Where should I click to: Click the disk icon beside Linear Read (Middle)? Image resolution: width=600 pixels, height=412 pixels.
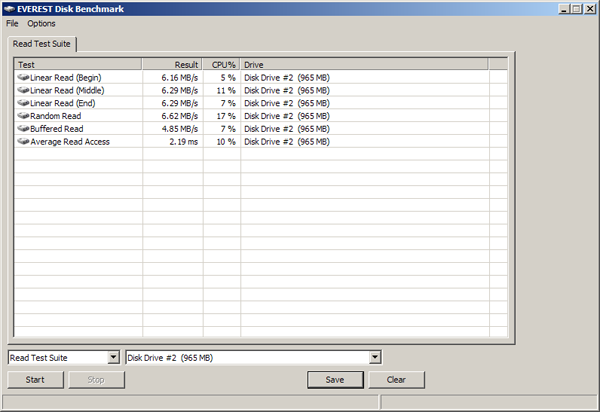[x=23, y=90]
